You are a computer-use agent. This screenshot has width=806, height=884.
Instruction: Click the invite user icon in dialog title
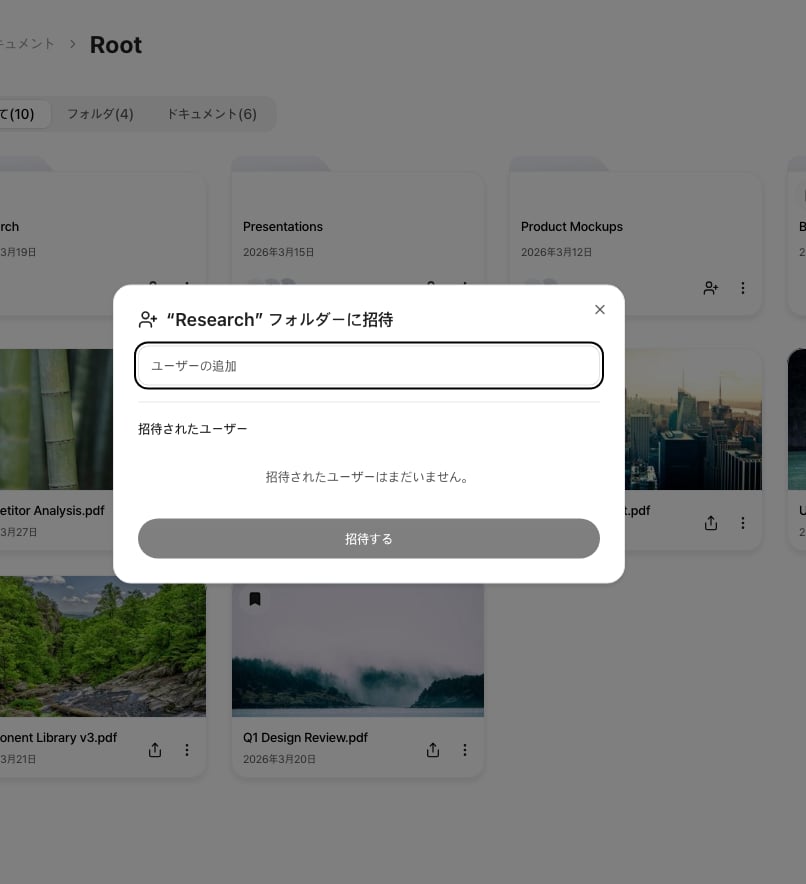[148, 320]
